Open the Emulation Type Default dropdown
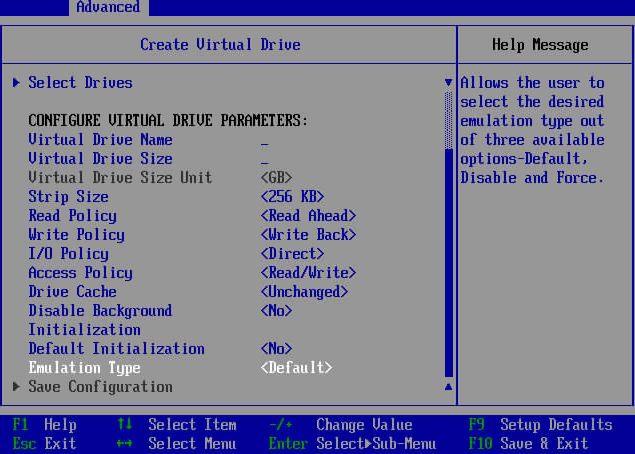Screen dimensions: 635x454 click(x=296, y=368)
